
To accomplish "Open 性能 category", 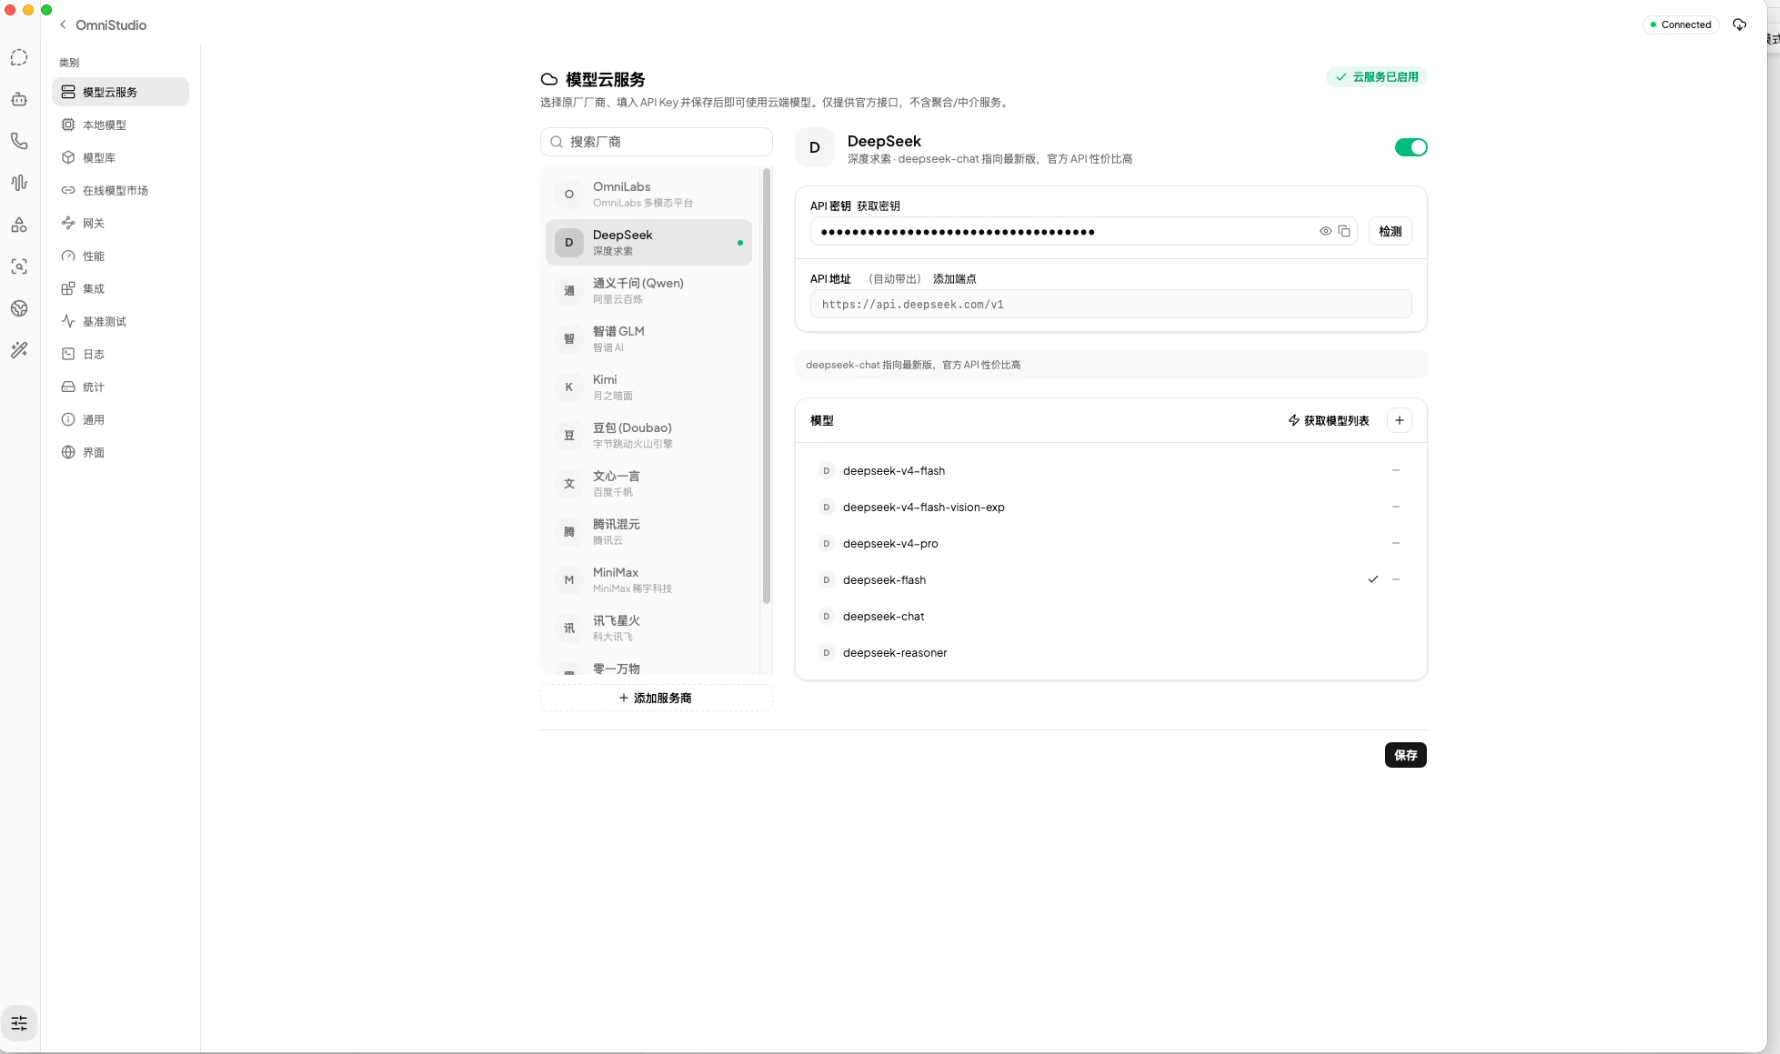I will click(120, 256).
